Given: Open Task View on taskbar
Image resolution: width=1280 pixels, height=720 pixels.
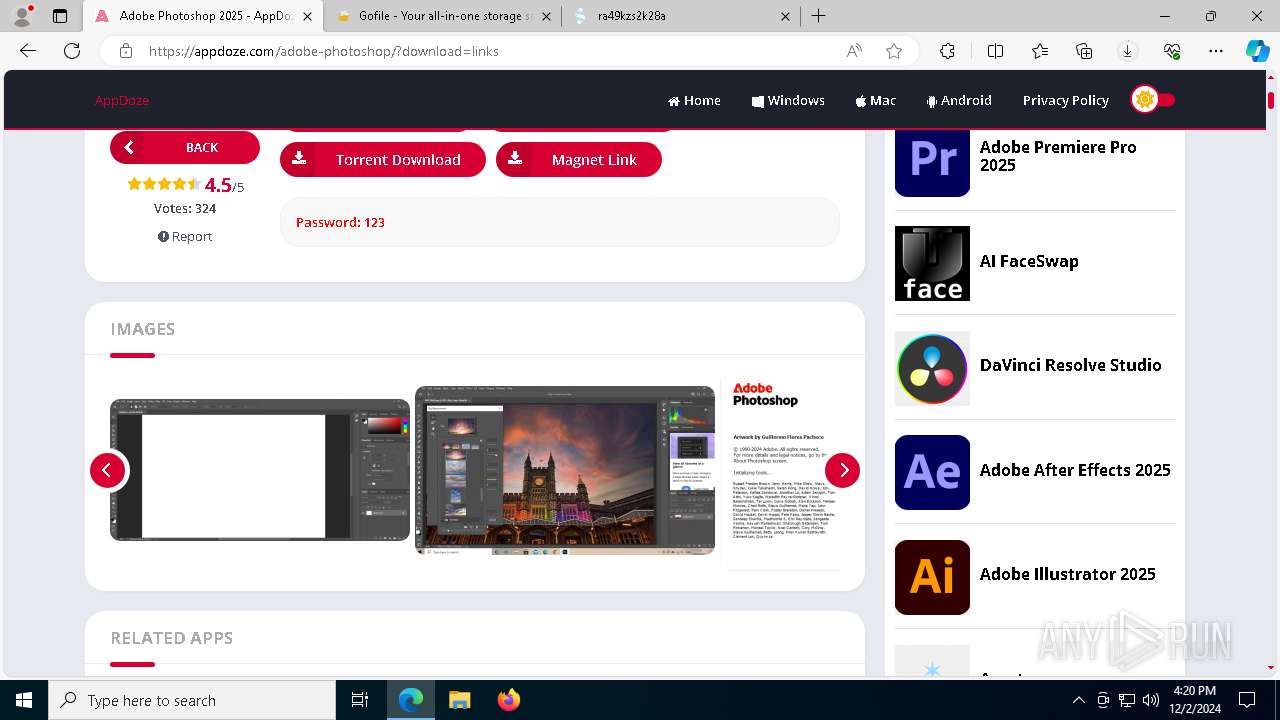Looking at the screenshot, I should point(360,700).
